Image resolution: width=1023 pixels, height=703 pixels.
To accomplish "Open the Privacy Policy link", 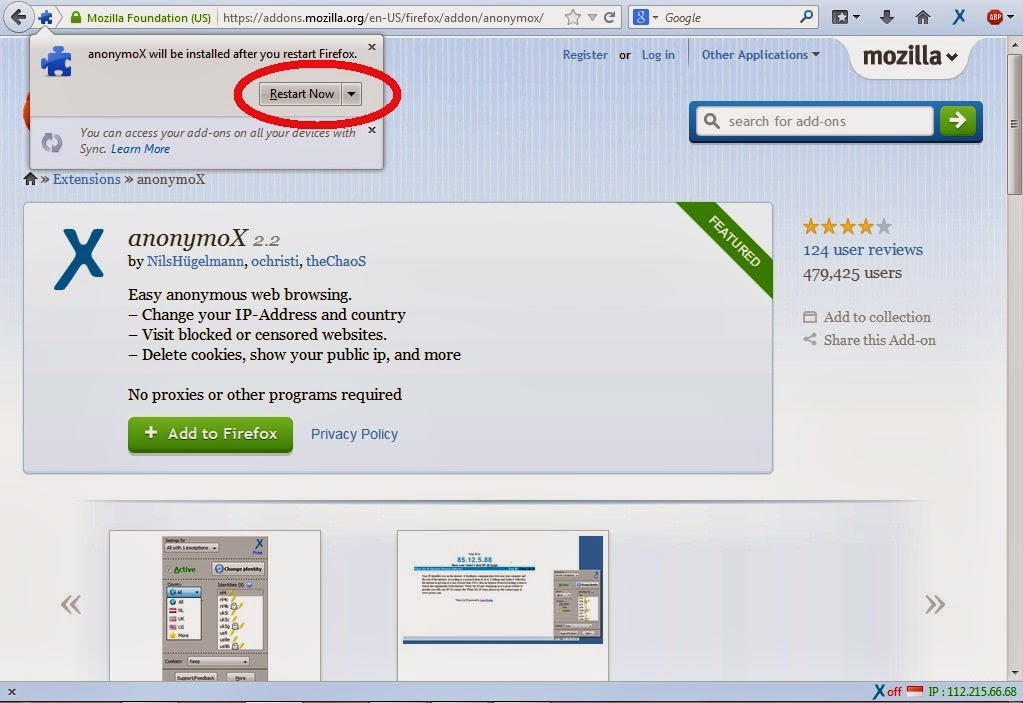I will (354, 434).
